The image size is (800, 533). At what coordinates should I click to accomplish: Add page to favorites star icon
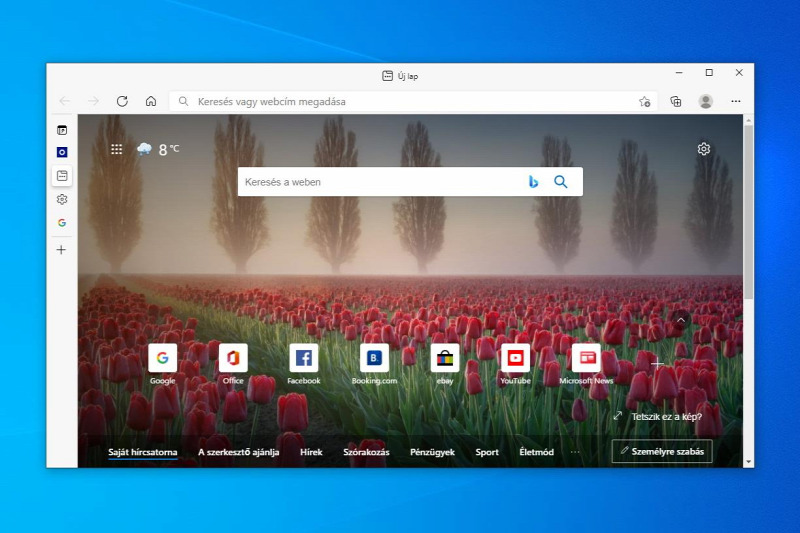[x=644, y=101]
